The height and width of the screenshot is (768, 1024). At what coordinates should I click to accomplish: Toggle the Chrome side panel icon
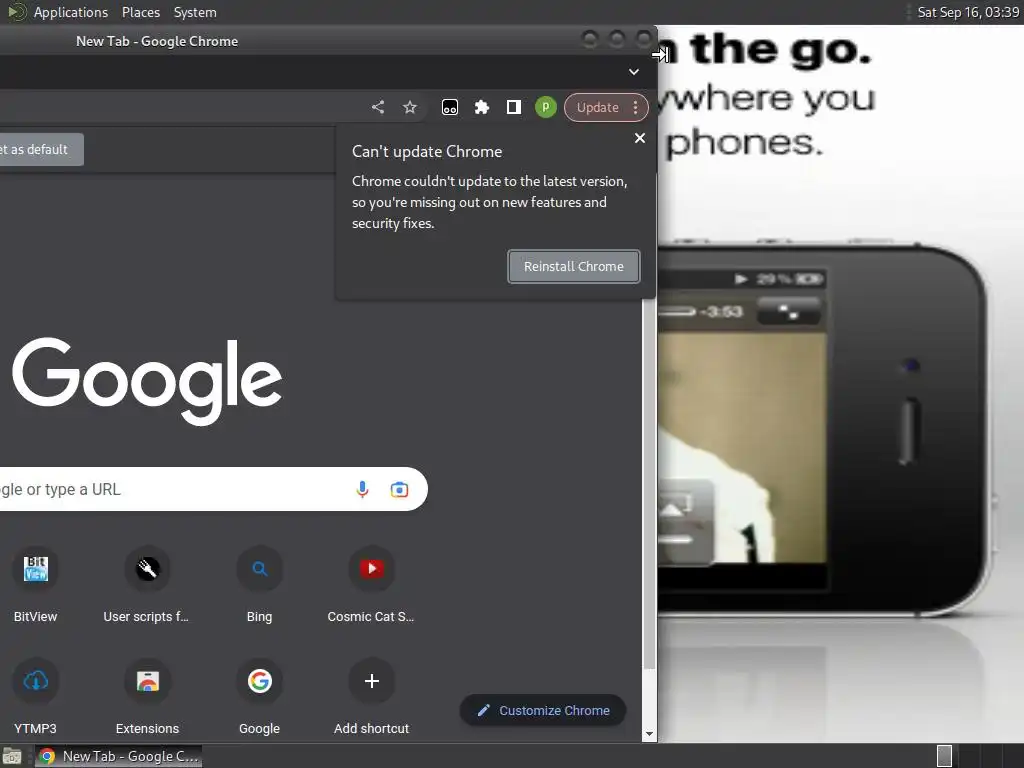click(514, 107)
